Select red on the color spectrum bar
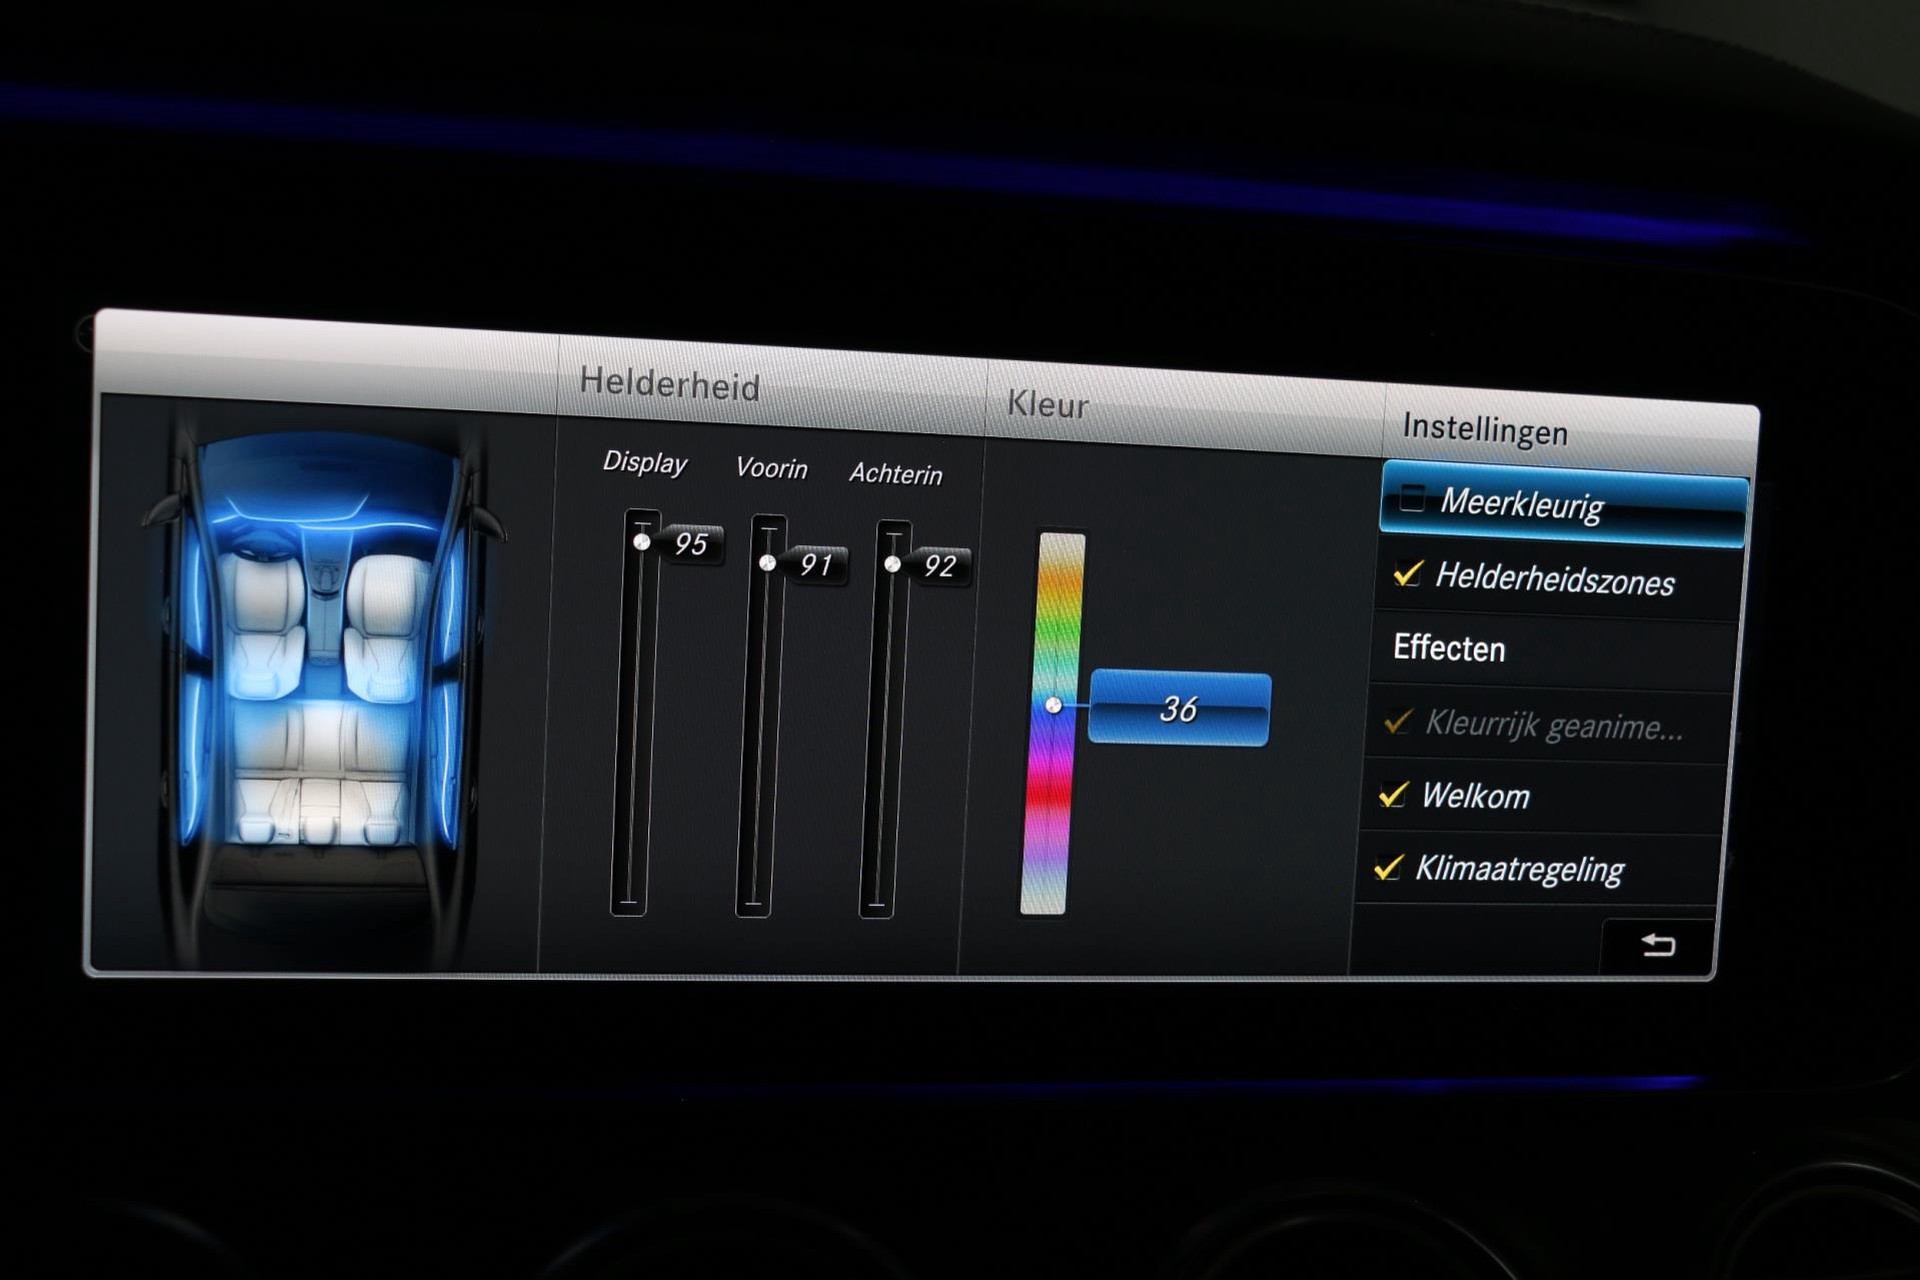Viewport: 1920px width, 1280px height. coord(1047,795)
